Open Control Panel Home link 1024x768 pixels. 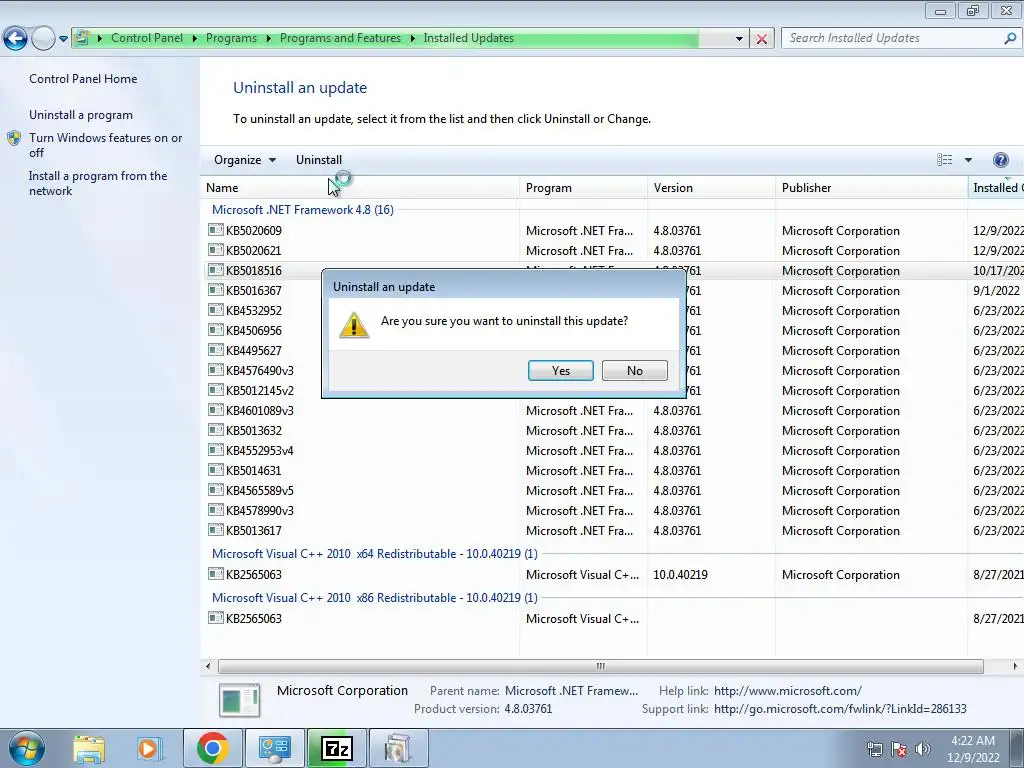83,78
